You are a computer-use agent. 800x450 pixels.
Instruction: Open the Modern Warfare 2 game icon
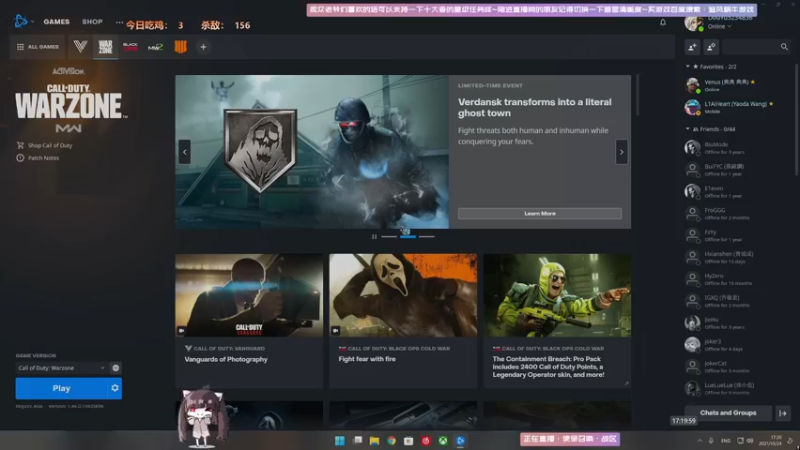pos(155,47)
